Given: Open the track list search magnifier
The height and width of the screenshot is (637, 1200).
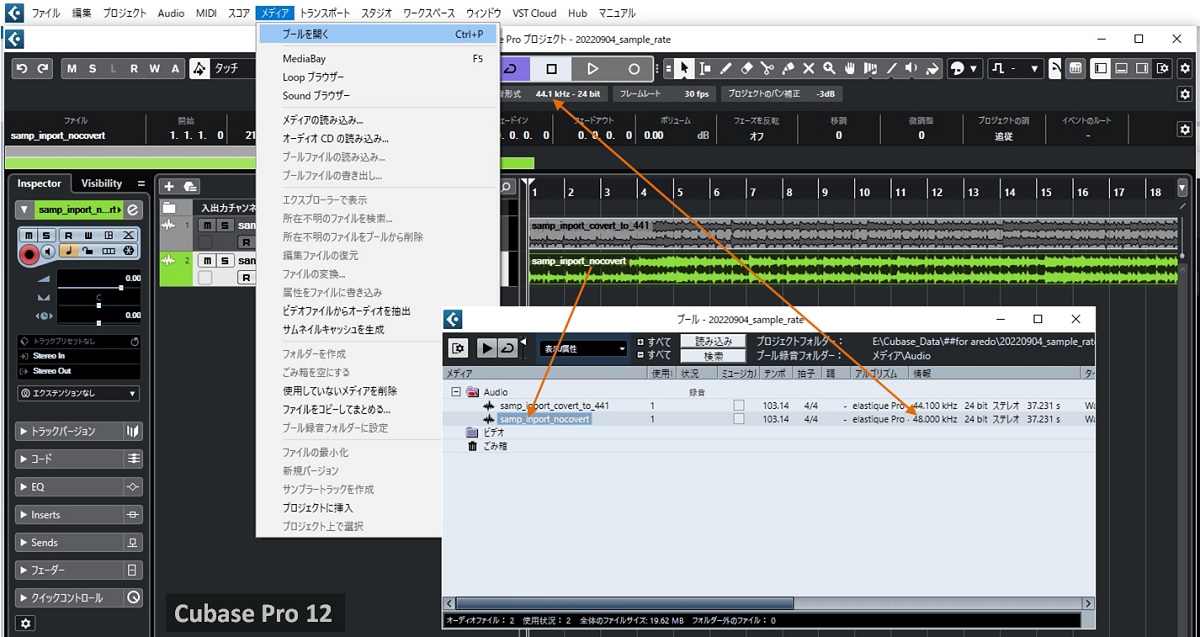Looking at the screenshot, I should point(507,186).
